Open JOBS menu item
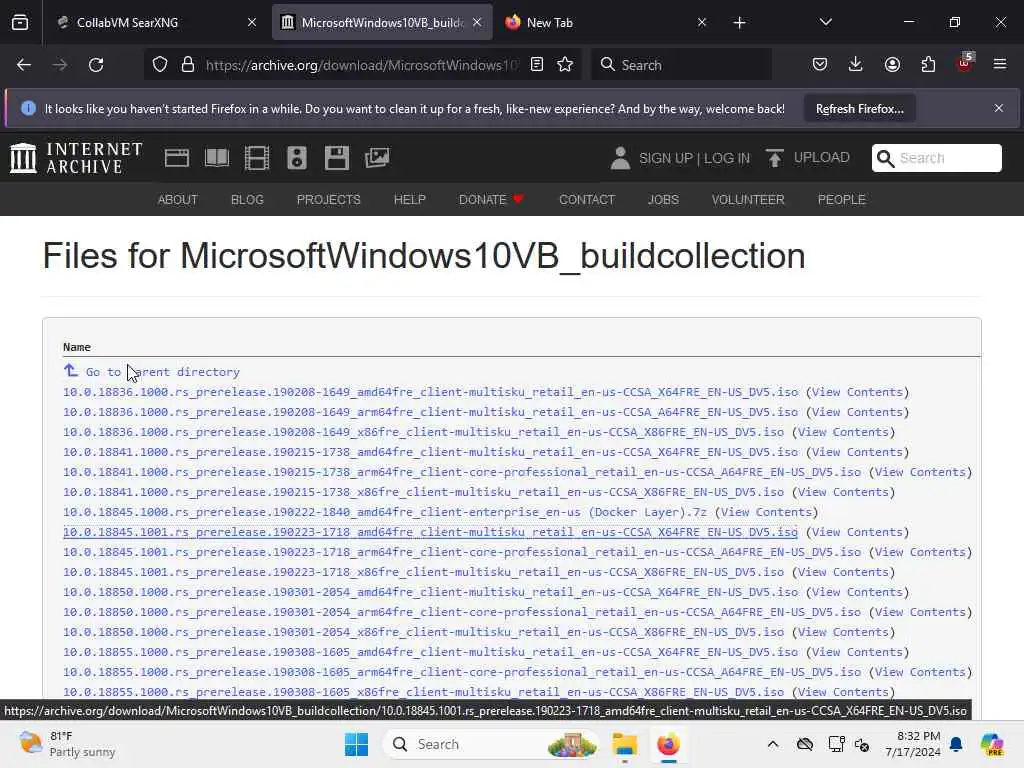 click(x=663, y=200)
